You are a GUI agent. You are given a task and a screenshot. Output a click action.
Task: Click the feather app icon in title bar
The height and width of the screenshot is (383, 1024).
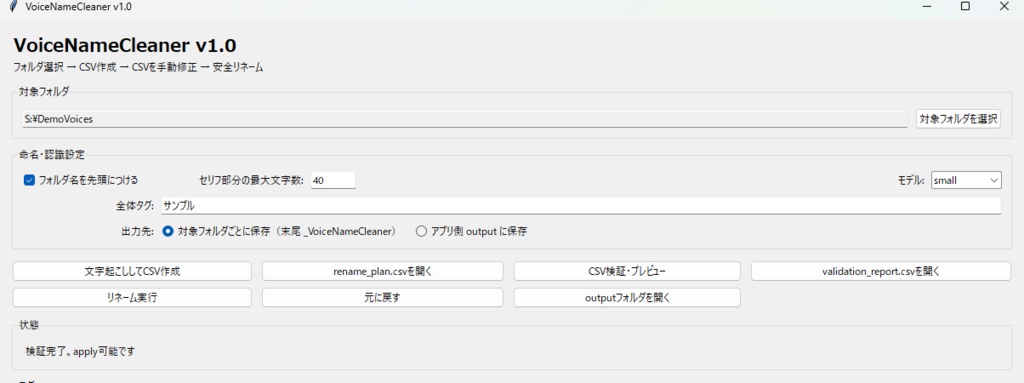coord(13,7)
